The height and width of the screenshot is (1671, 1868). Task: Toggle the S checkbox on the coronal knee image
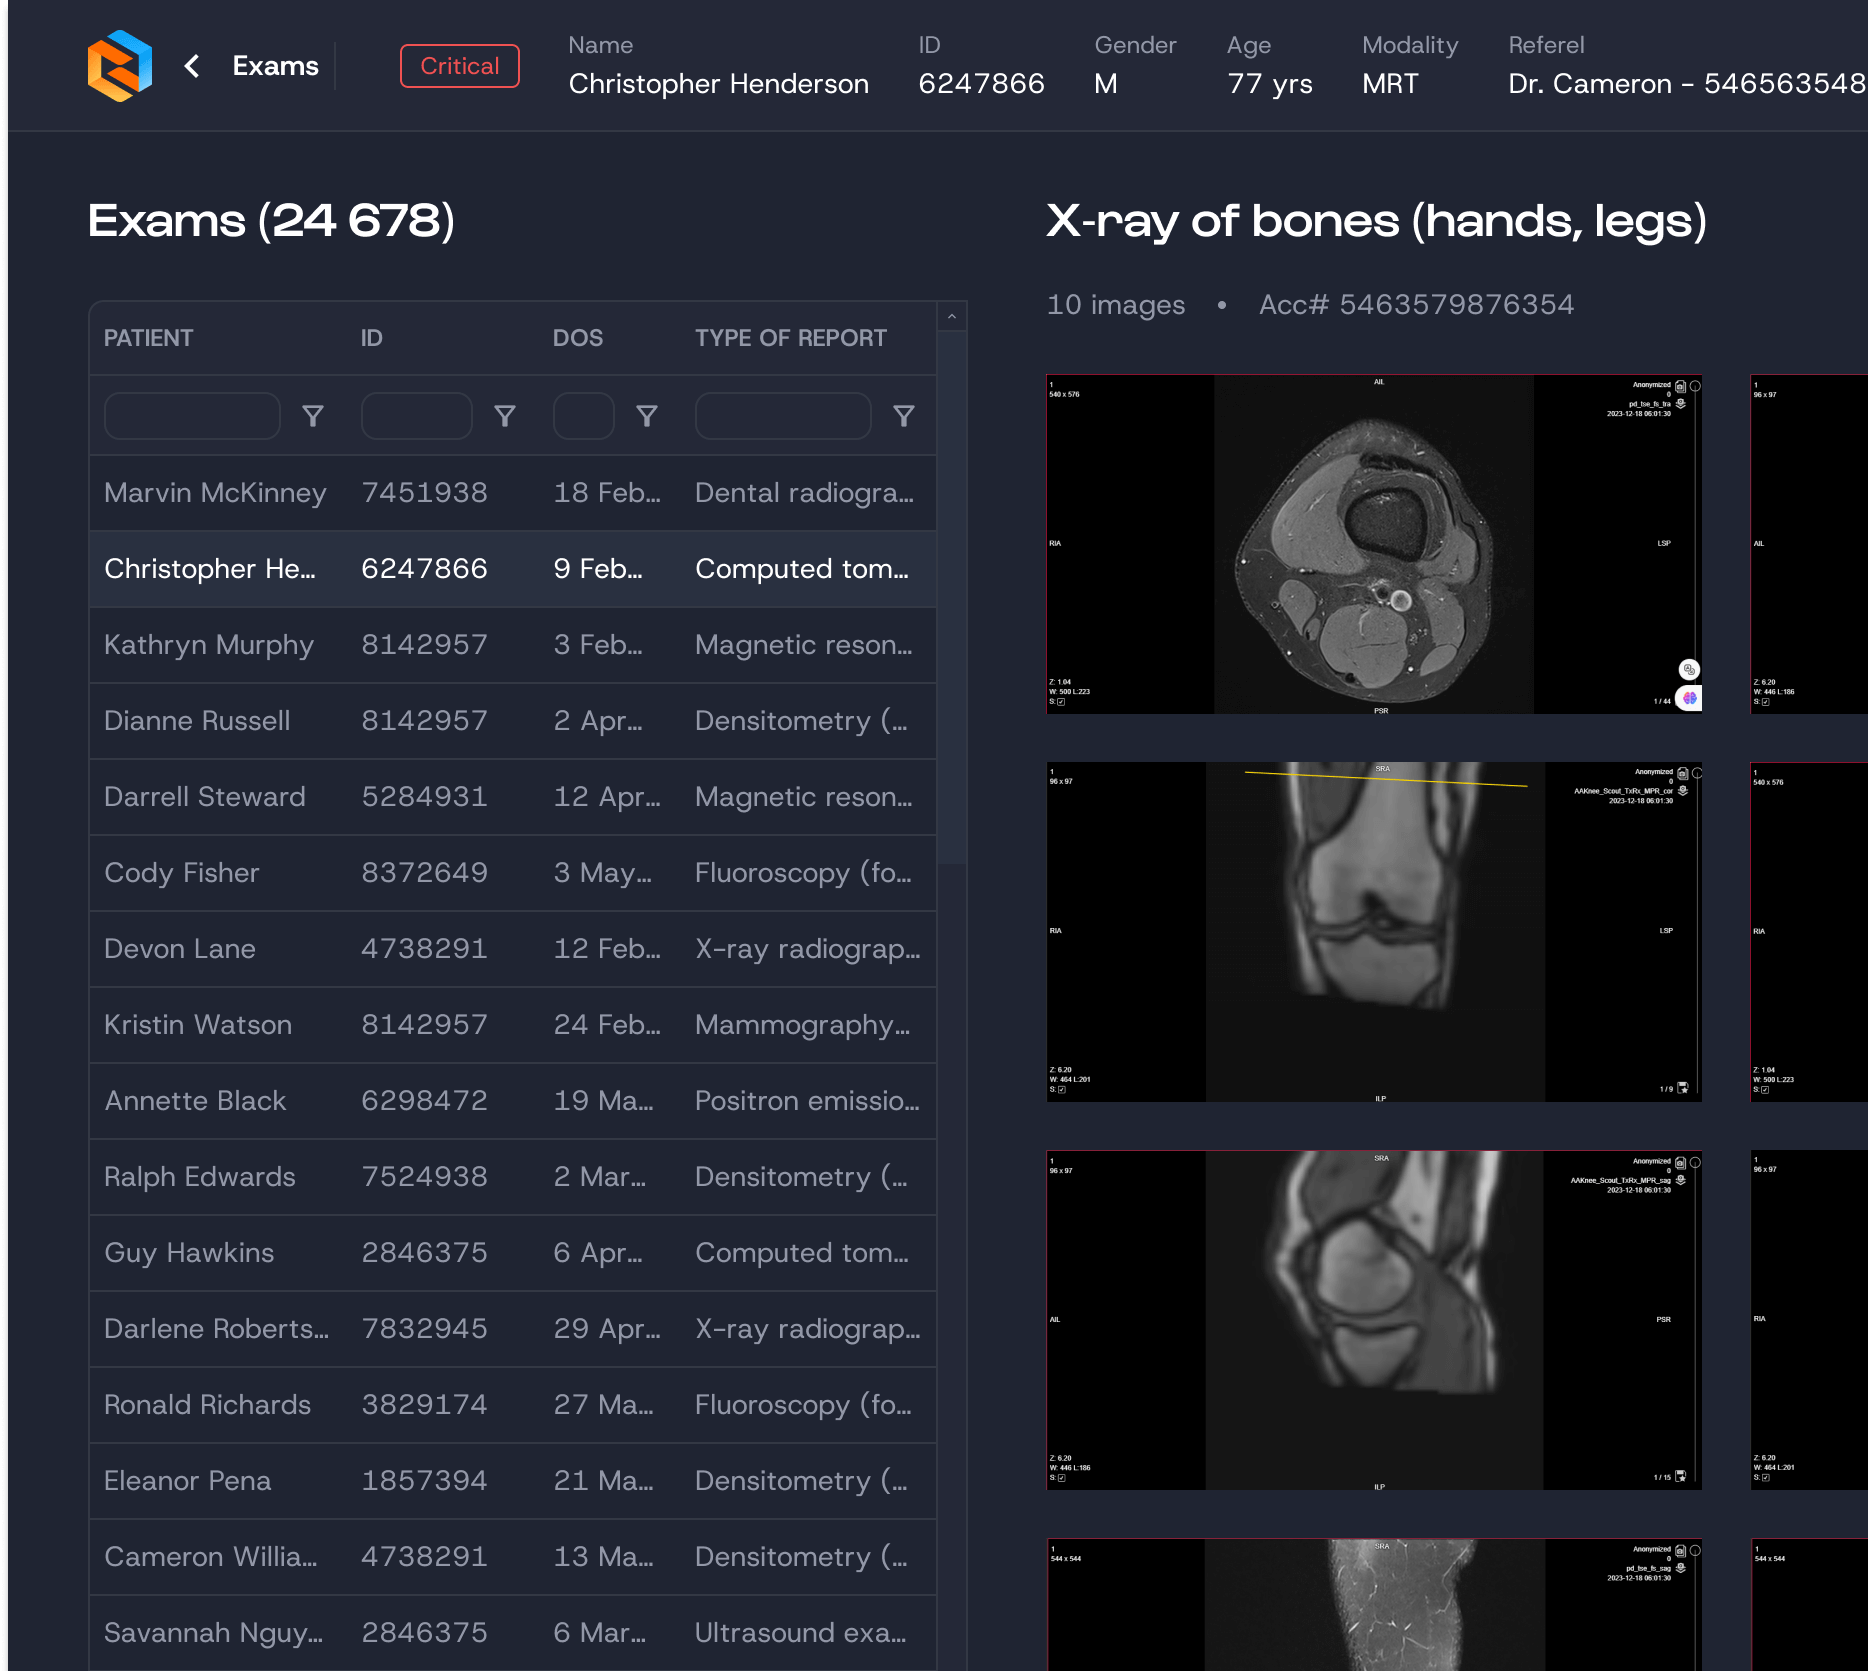coord(1061,1089)
